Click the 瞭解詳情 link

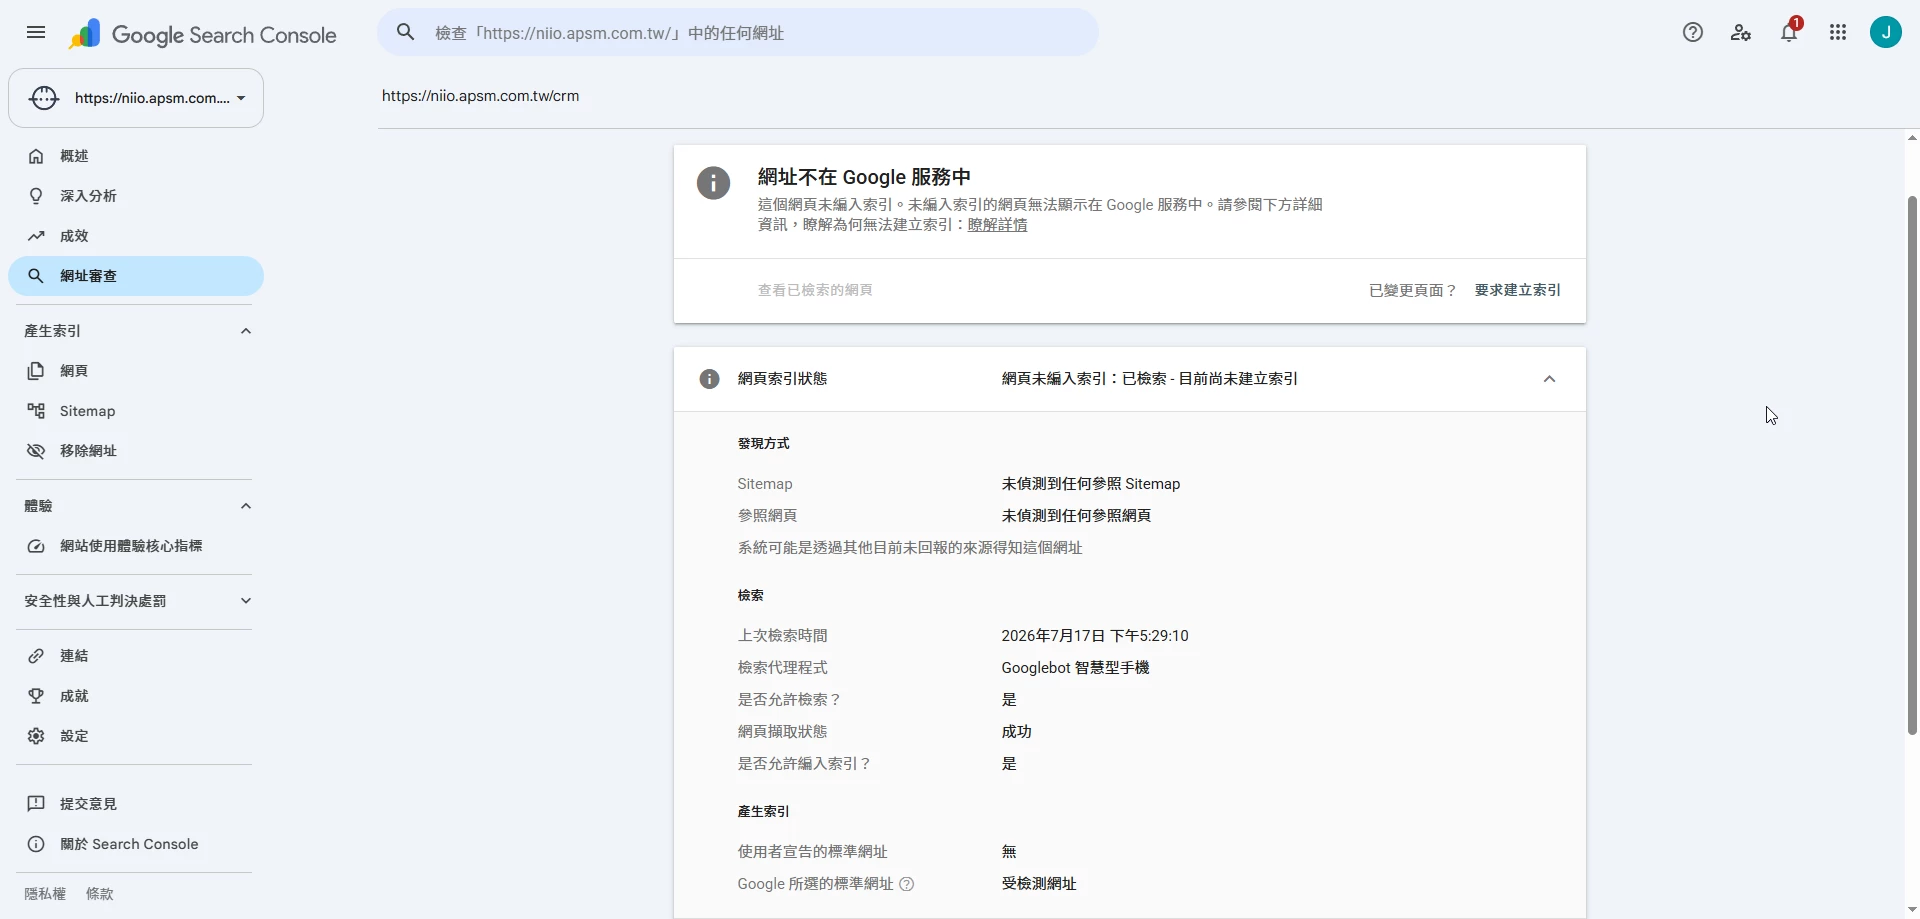(997, 225)
